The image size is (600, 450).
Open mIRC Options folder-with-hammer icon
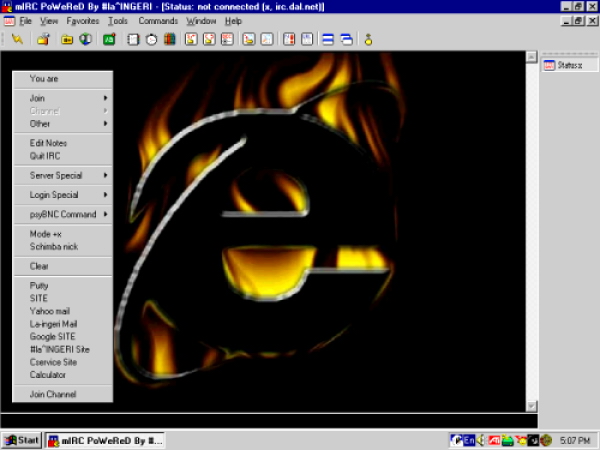click(x=43, y=39)
